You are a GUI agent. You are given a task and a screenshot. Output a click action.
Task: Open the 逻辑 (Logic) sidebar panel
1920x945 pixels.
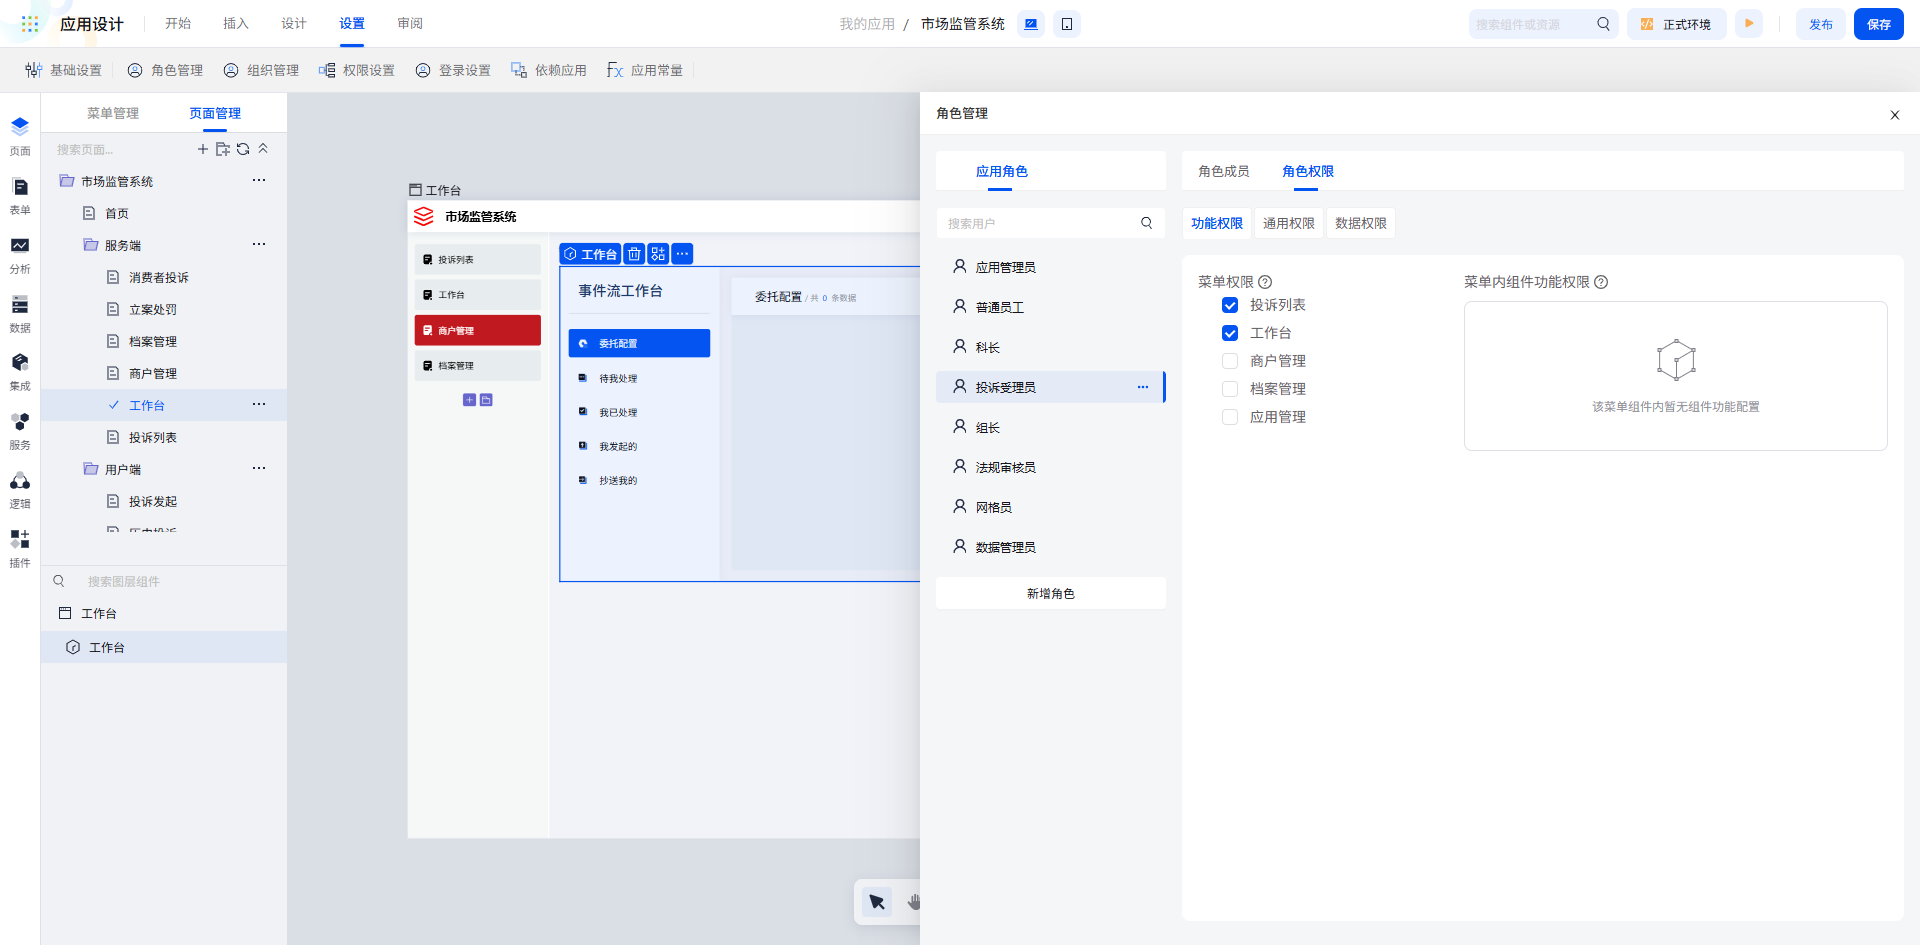click(x=20, y=489)
